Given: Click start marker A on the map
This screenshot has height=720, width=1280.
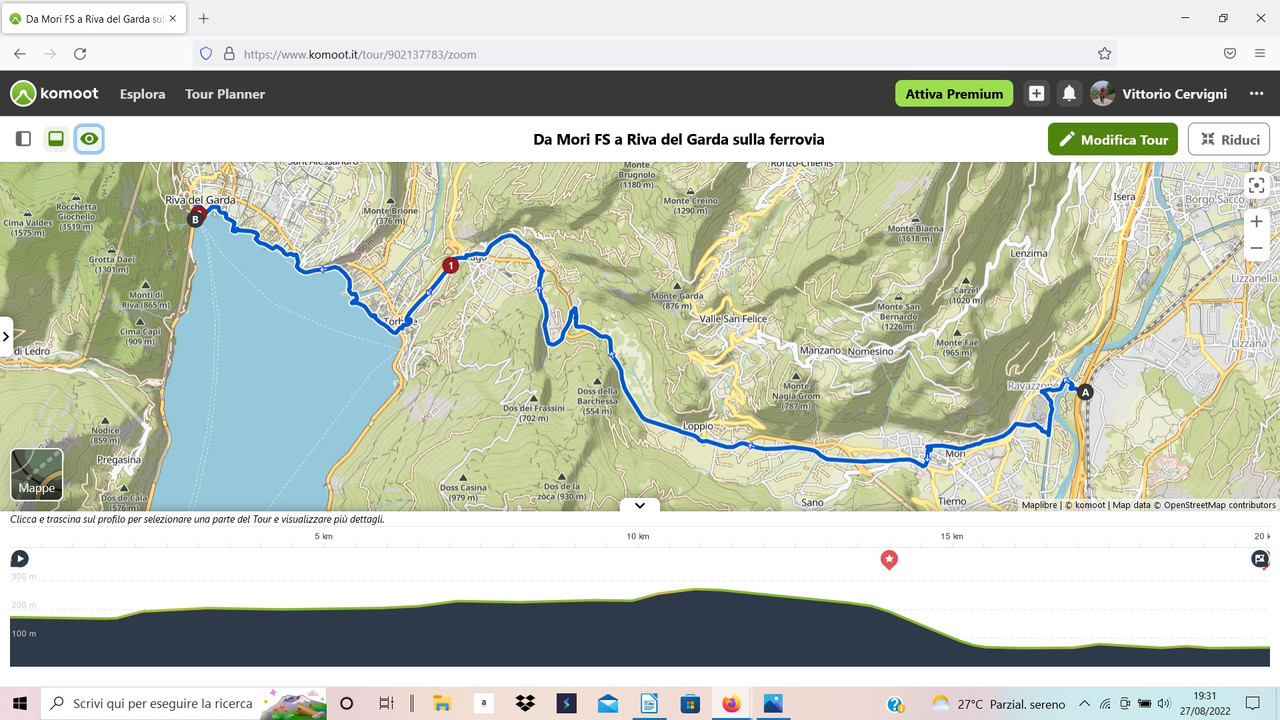Looking at the screenshot, I should (1085, 393).
